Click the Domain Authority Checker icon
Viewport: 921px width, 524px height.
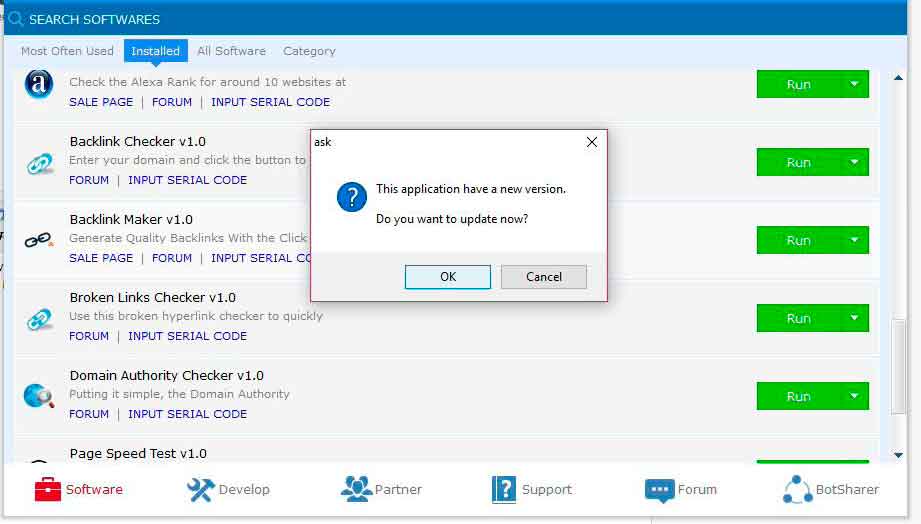coord(39,396)
